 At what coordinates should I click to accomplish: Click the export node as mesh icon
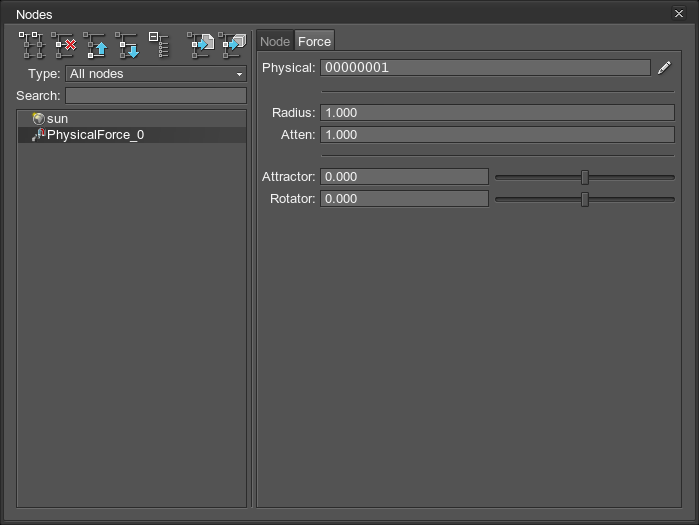pos(232,45)
